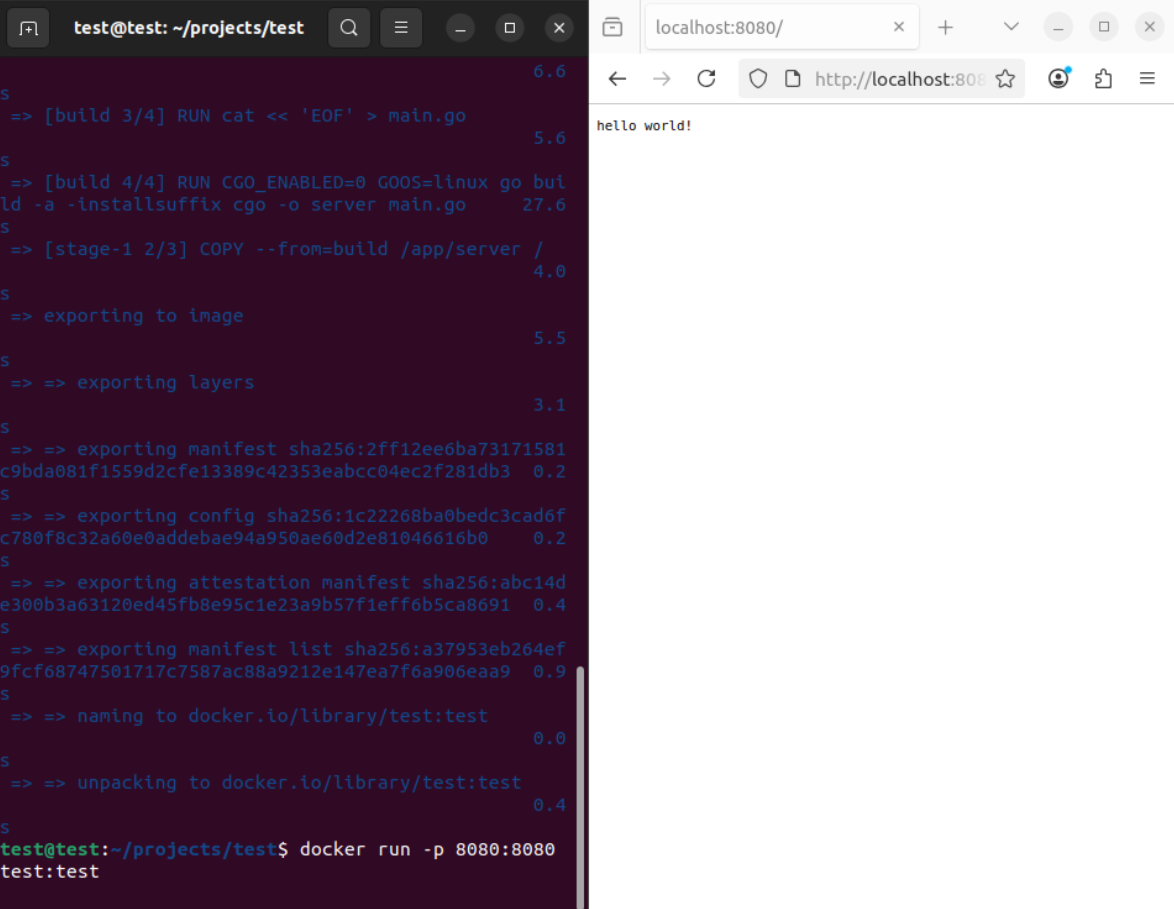Click the terminal search icon
The image size is (1174, 909).
pyautogui.click(x=349, y=28)
